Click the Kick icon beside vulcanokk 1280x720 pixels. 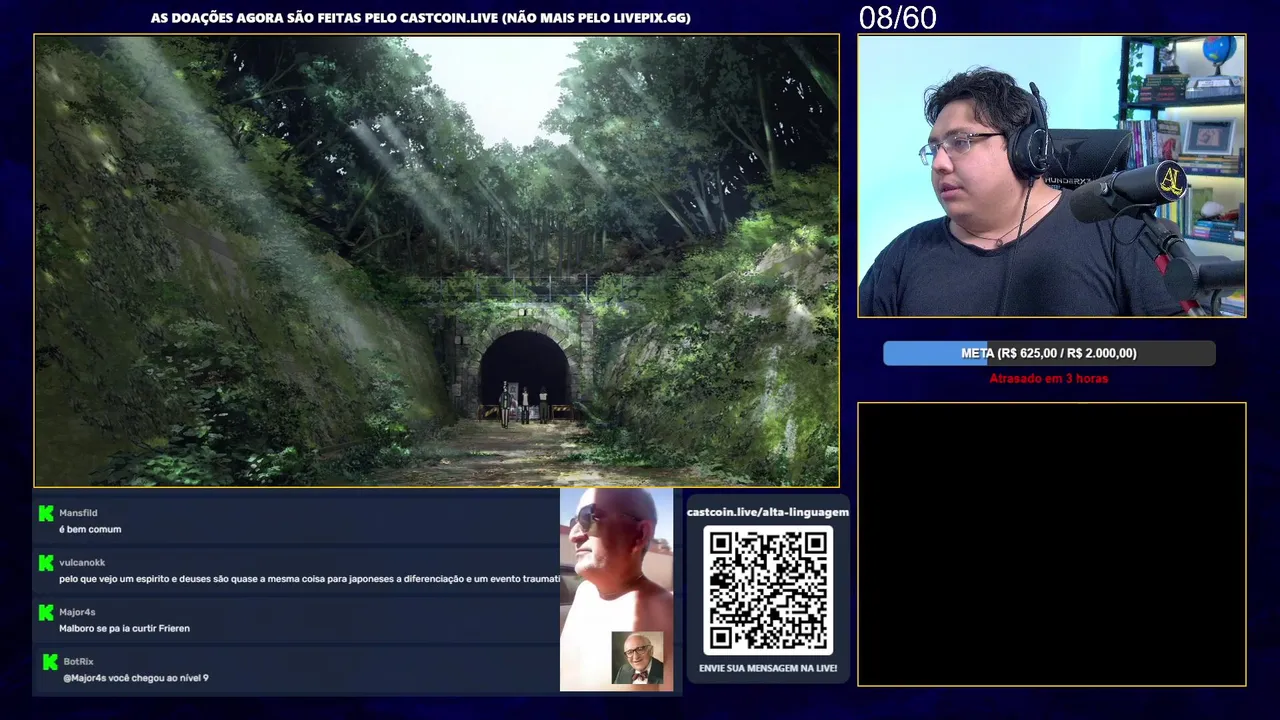46,563
